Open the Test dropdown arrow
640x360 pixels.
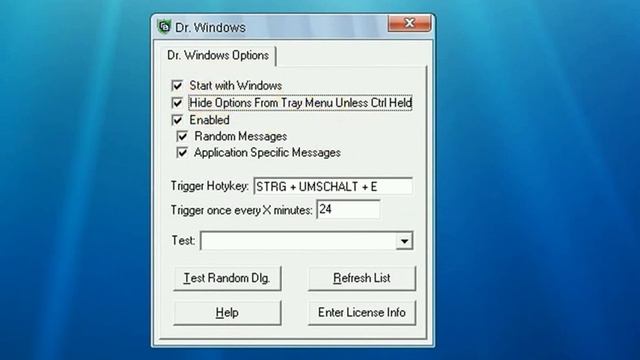click(404, 241)
